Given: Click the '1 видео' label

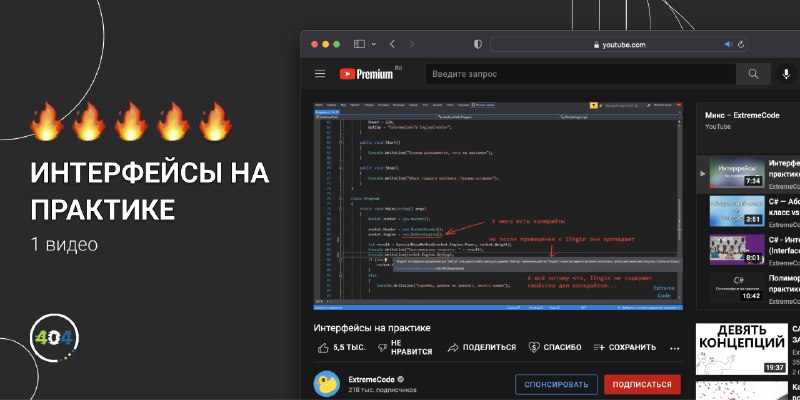Looking at the screenshot, I should click(64, 245).
